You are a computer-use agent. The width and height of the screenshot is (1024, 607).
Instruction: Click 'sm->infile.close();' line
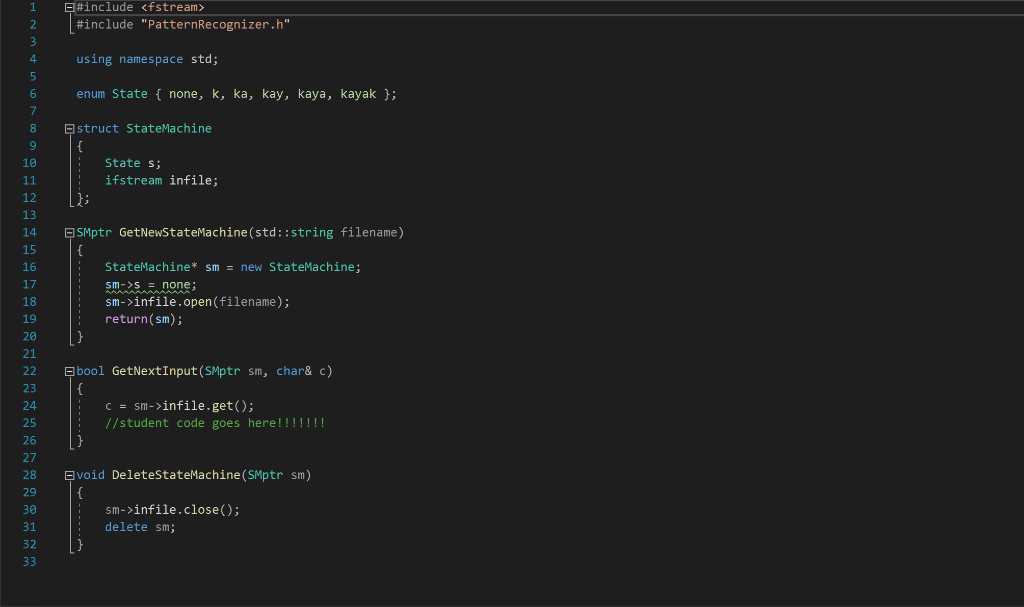(x=172, y=510)
